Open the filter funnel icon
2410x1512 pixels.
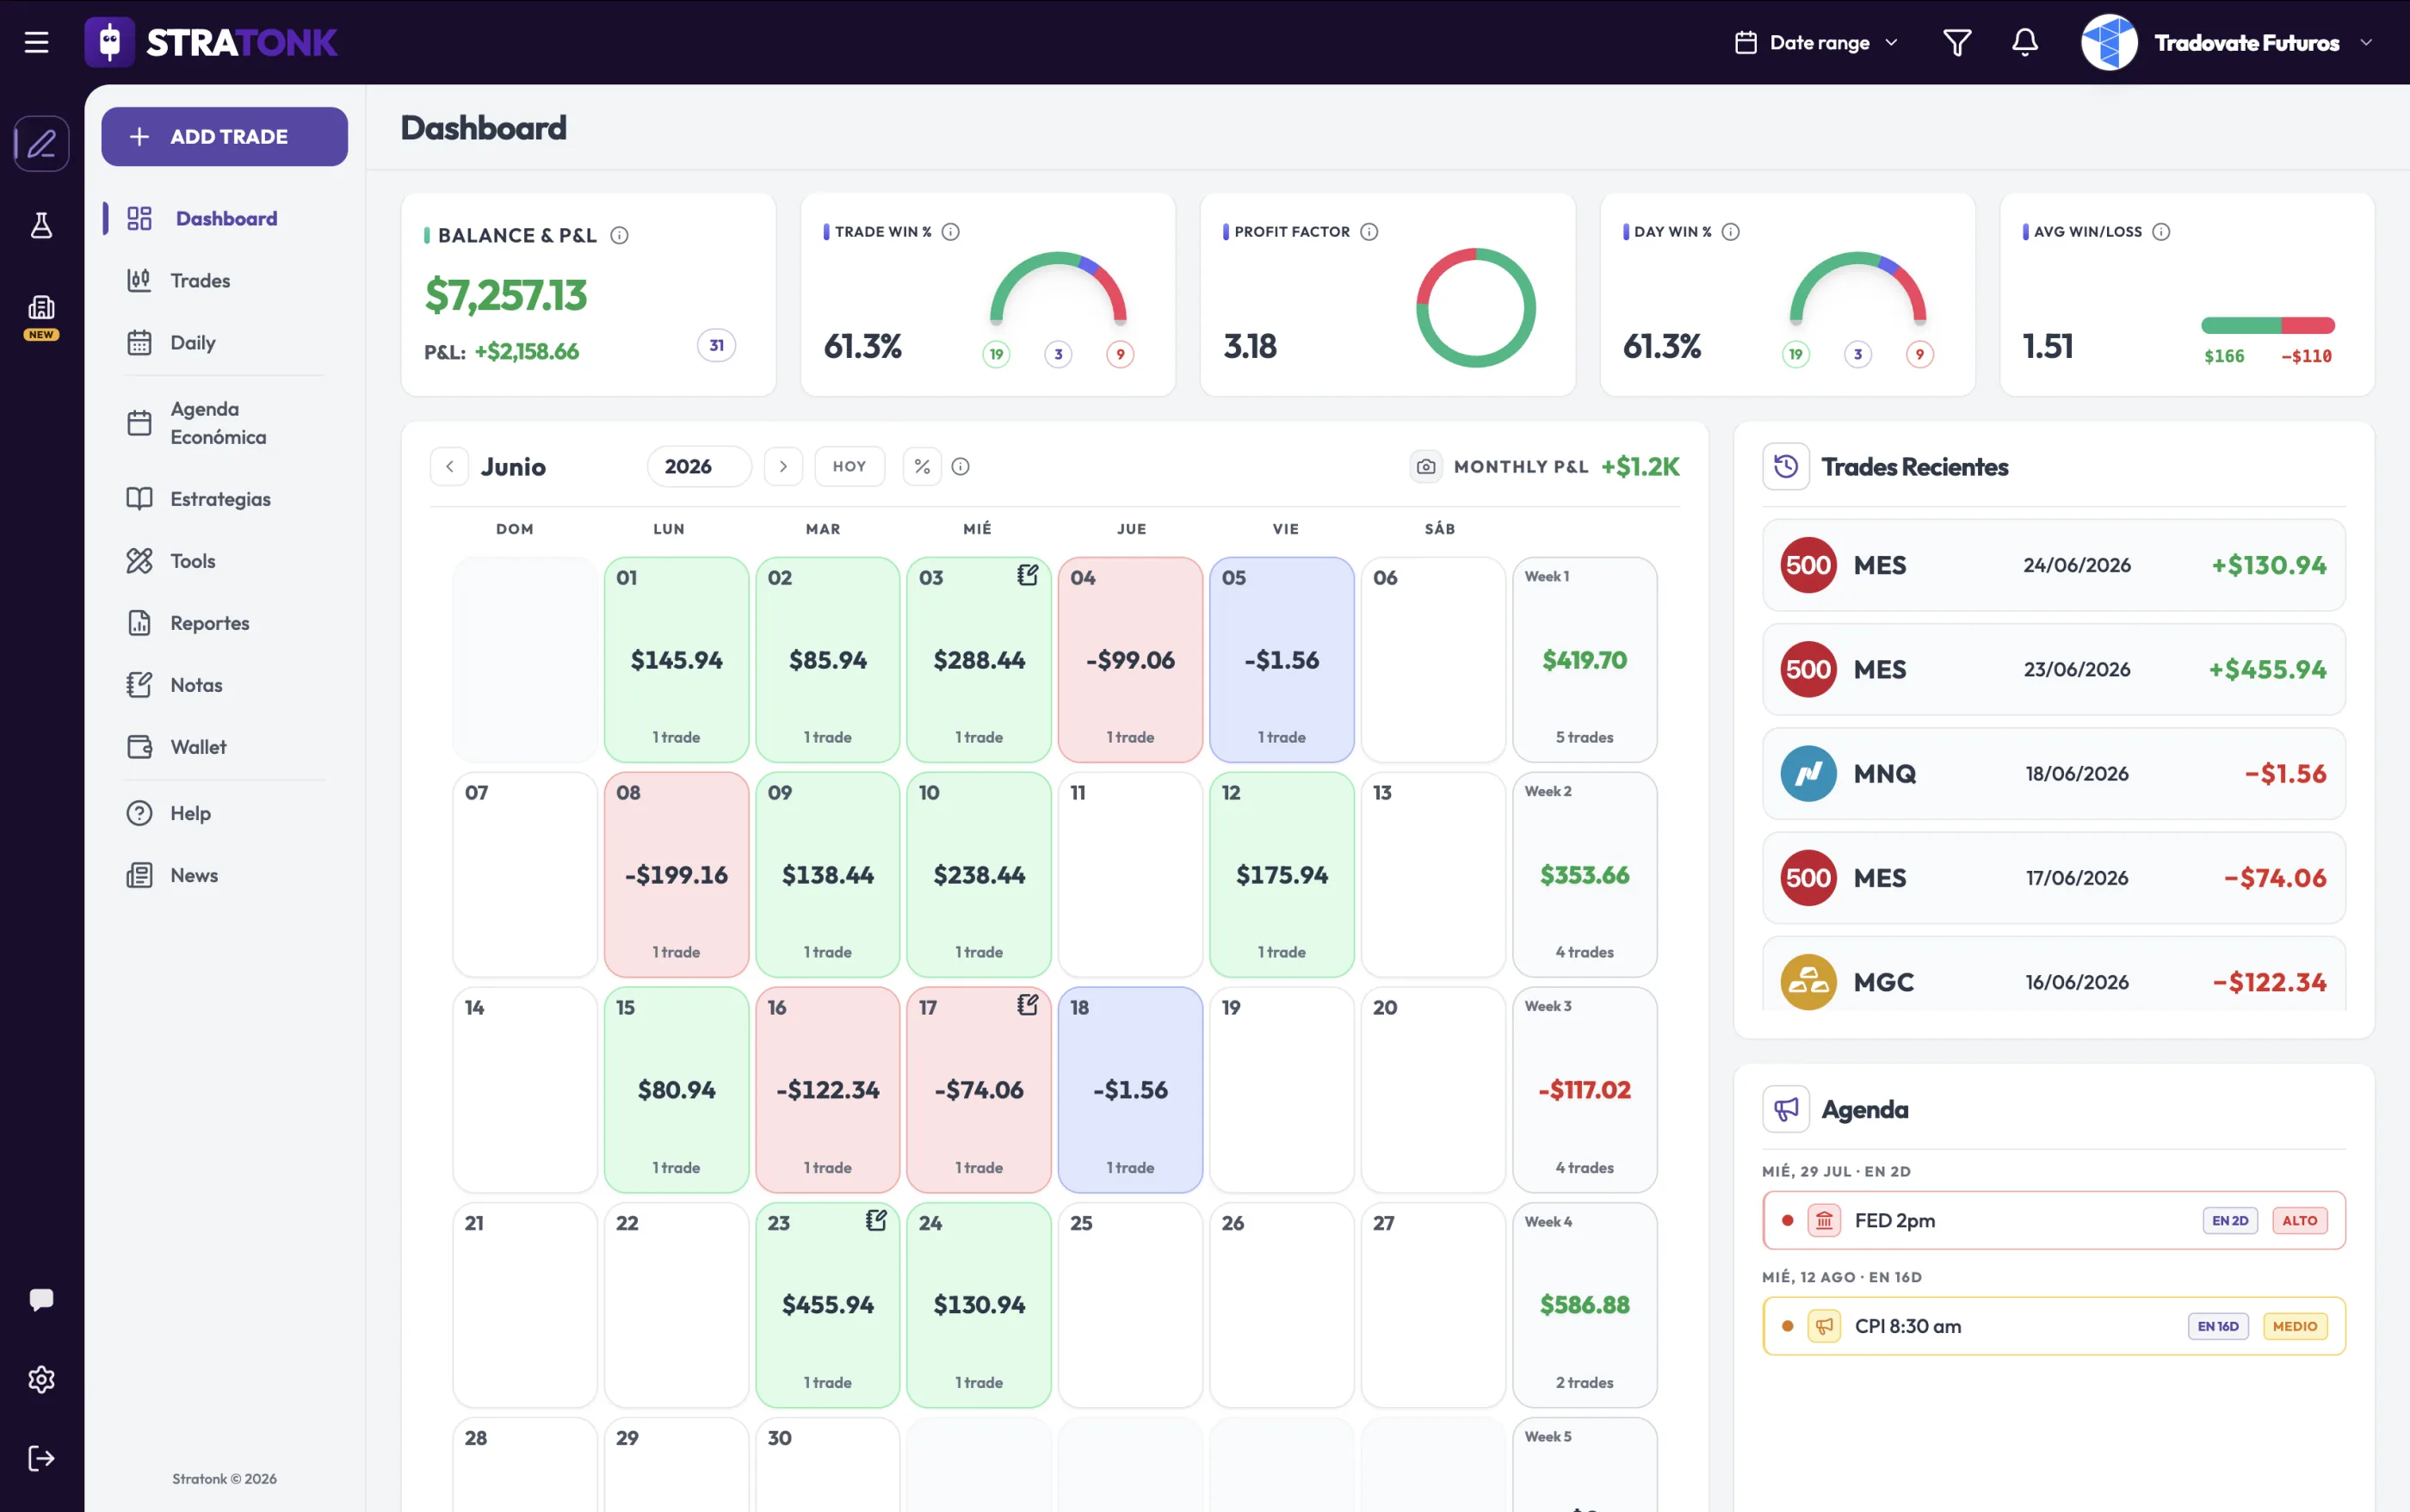click(x=1957, y=42)
